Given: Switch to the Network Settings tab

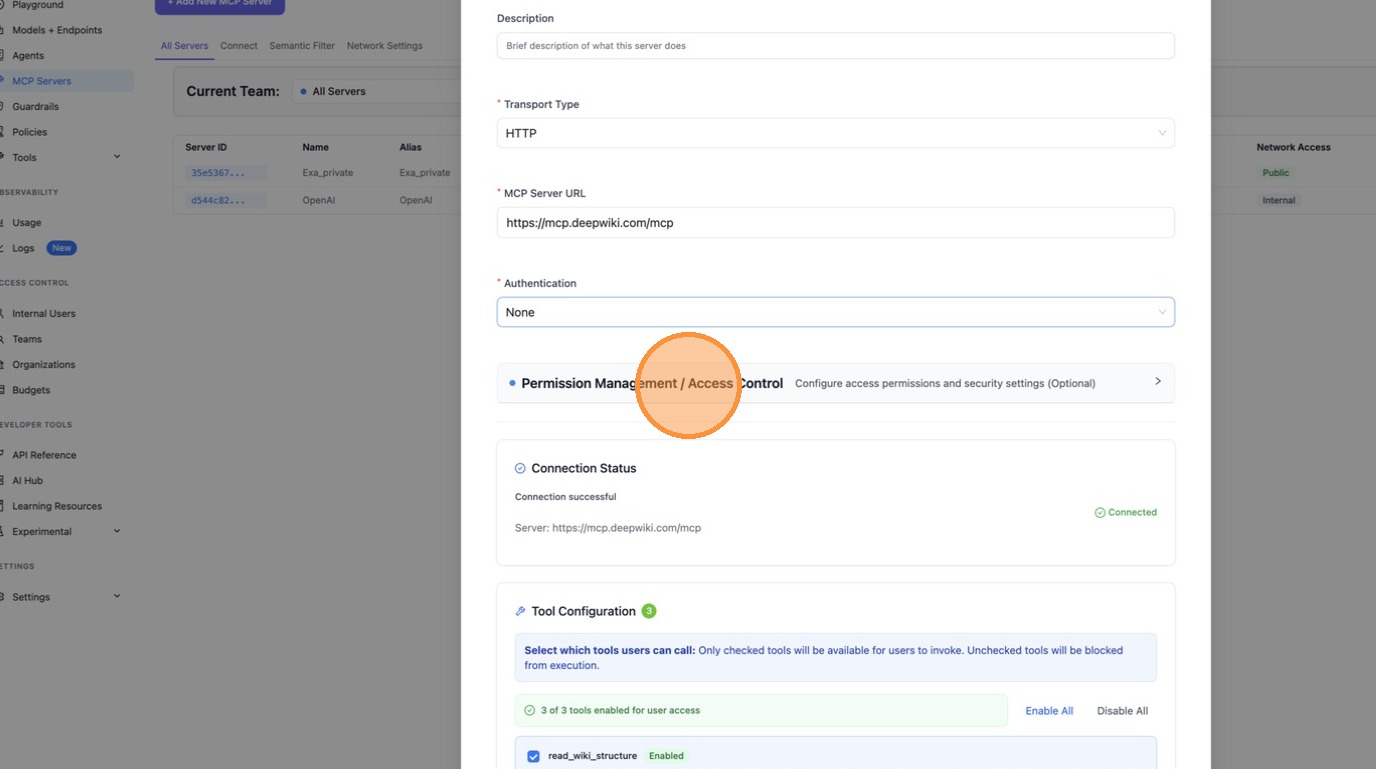Looking at the screenshot, I should pos(384,46).
